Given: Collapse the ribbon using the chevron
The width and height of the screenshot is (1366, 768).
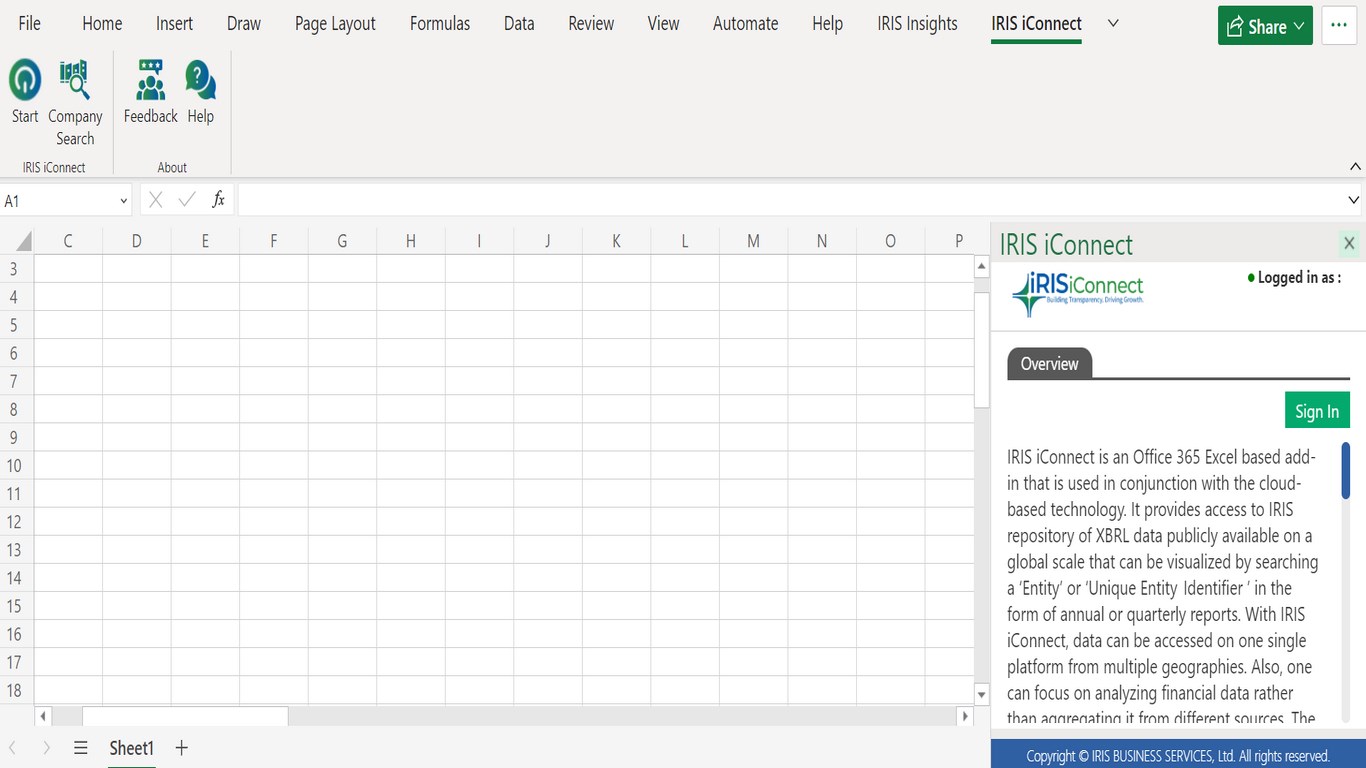Looking at the screenshot, I should coord(1356,167).
